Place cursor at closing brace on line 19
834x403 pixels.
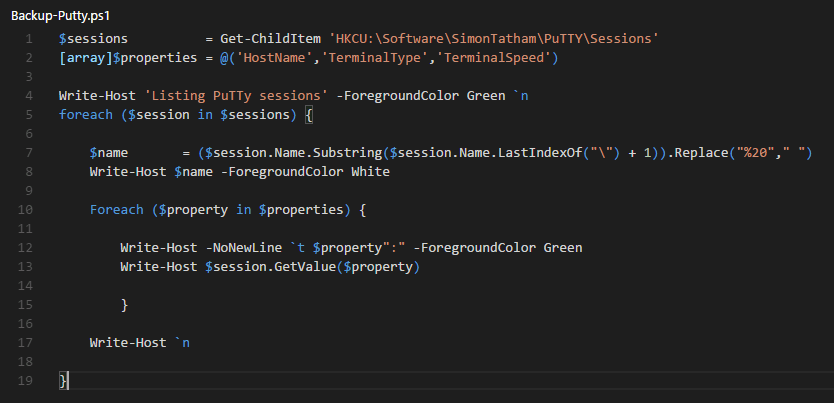[x=63, y=381]
